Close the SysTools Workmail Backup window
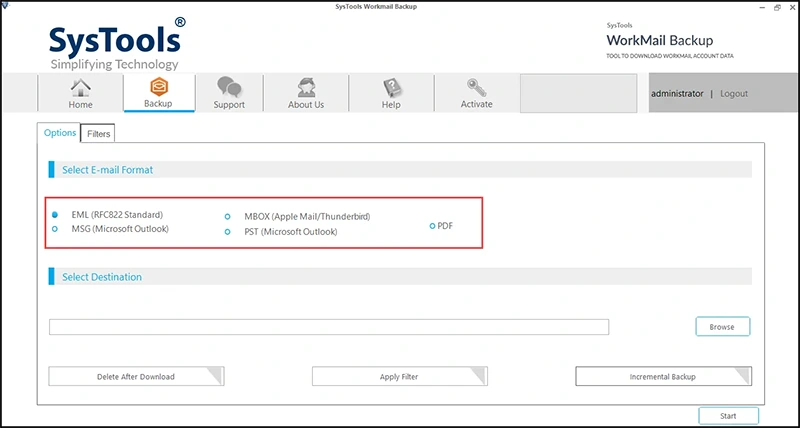Viewport: 800px width, 428px height. [x=792, y=7]
